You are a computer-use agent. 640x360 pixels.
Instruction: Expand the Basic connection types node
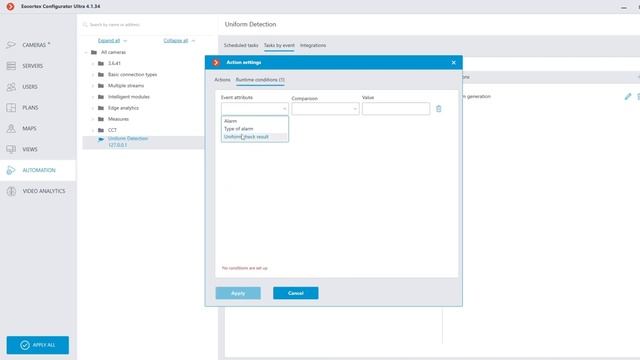point(93,74)
